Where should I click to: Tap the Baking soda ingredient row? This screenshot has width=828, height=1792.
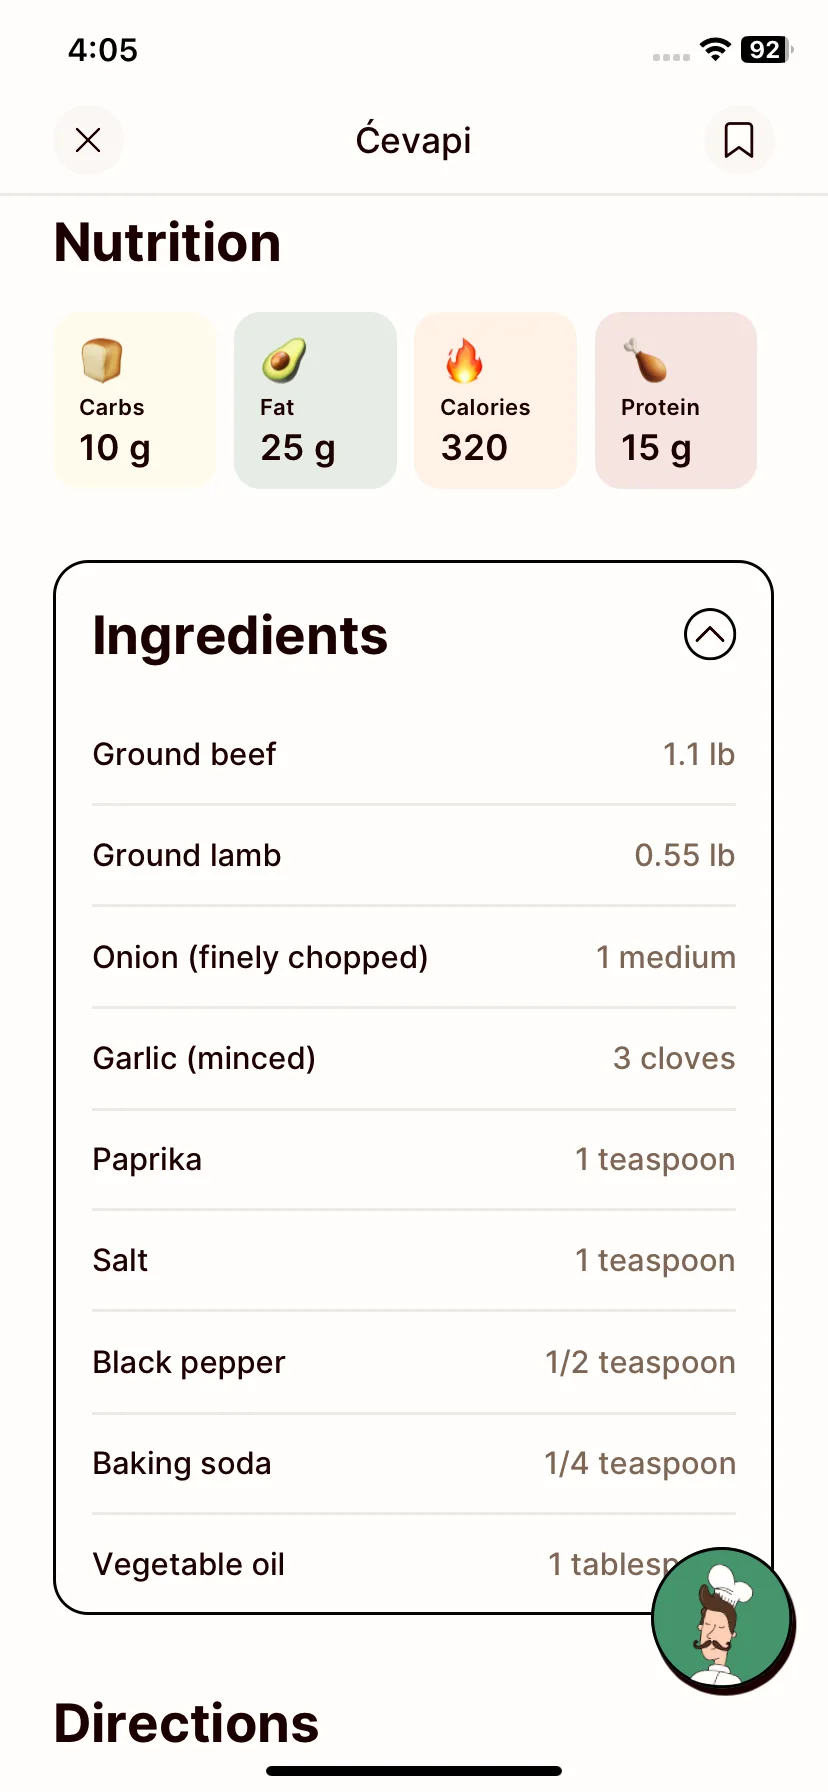[x=414, y=1463]
